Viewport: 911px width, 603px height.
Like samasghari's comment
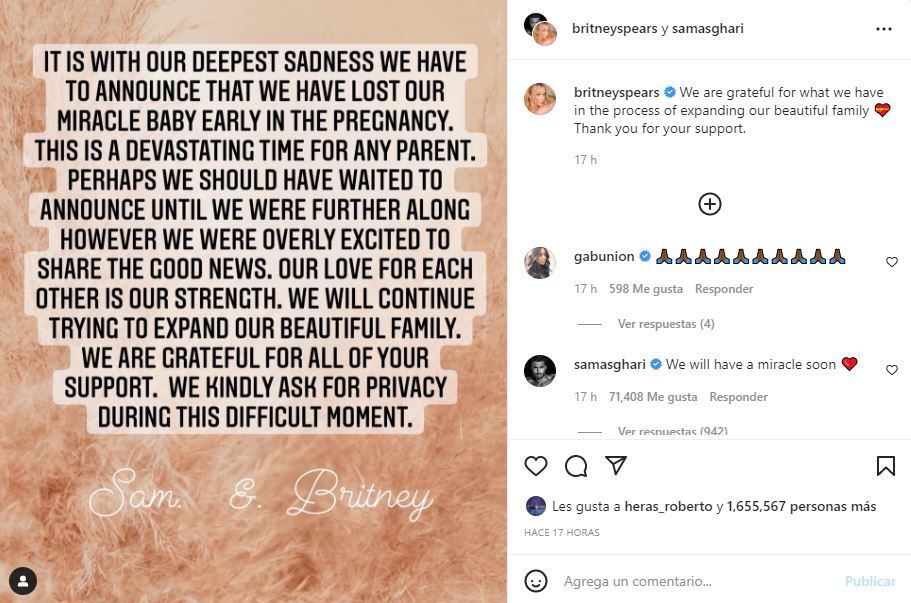(892, 370)
